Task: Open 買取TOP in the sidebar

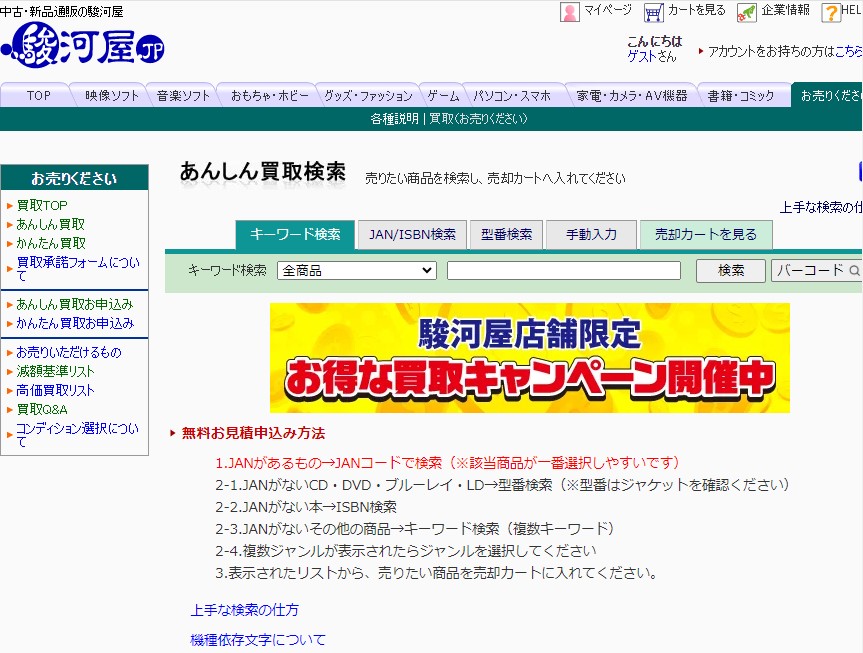Action: [x=42, y=205]
